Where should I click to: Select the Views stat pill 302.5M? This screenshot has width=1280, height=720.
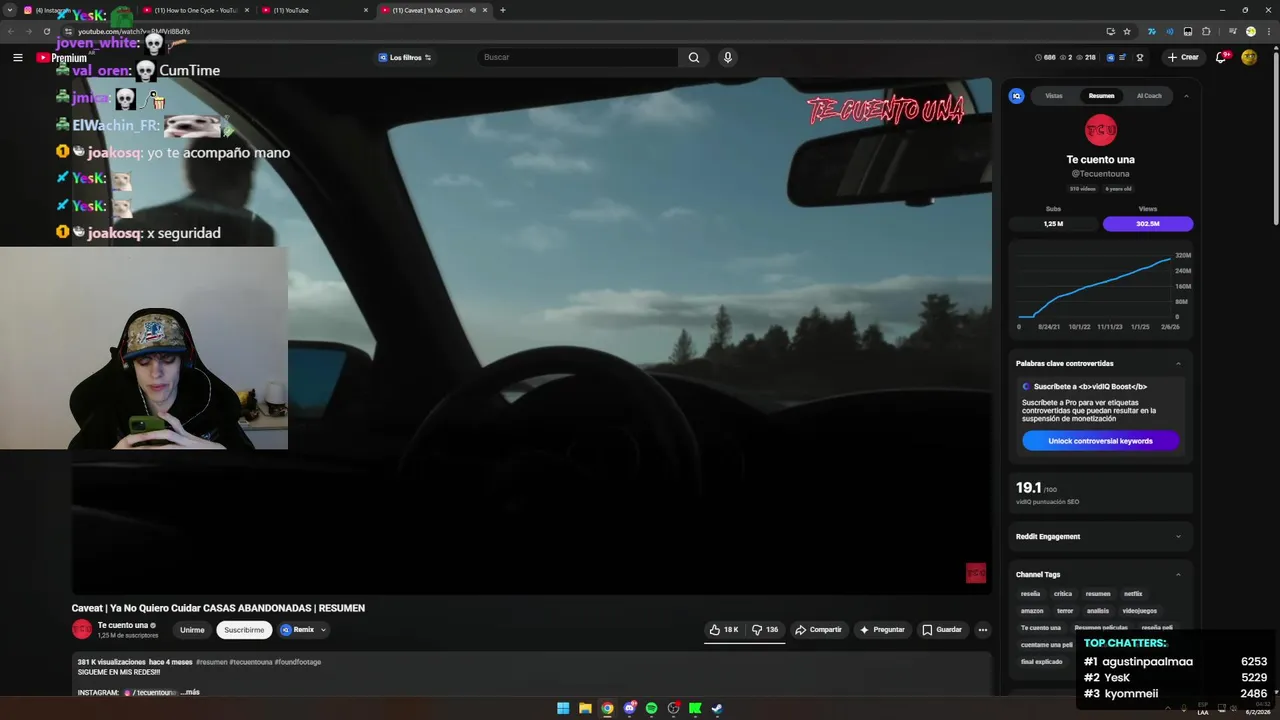(1148, 224)
